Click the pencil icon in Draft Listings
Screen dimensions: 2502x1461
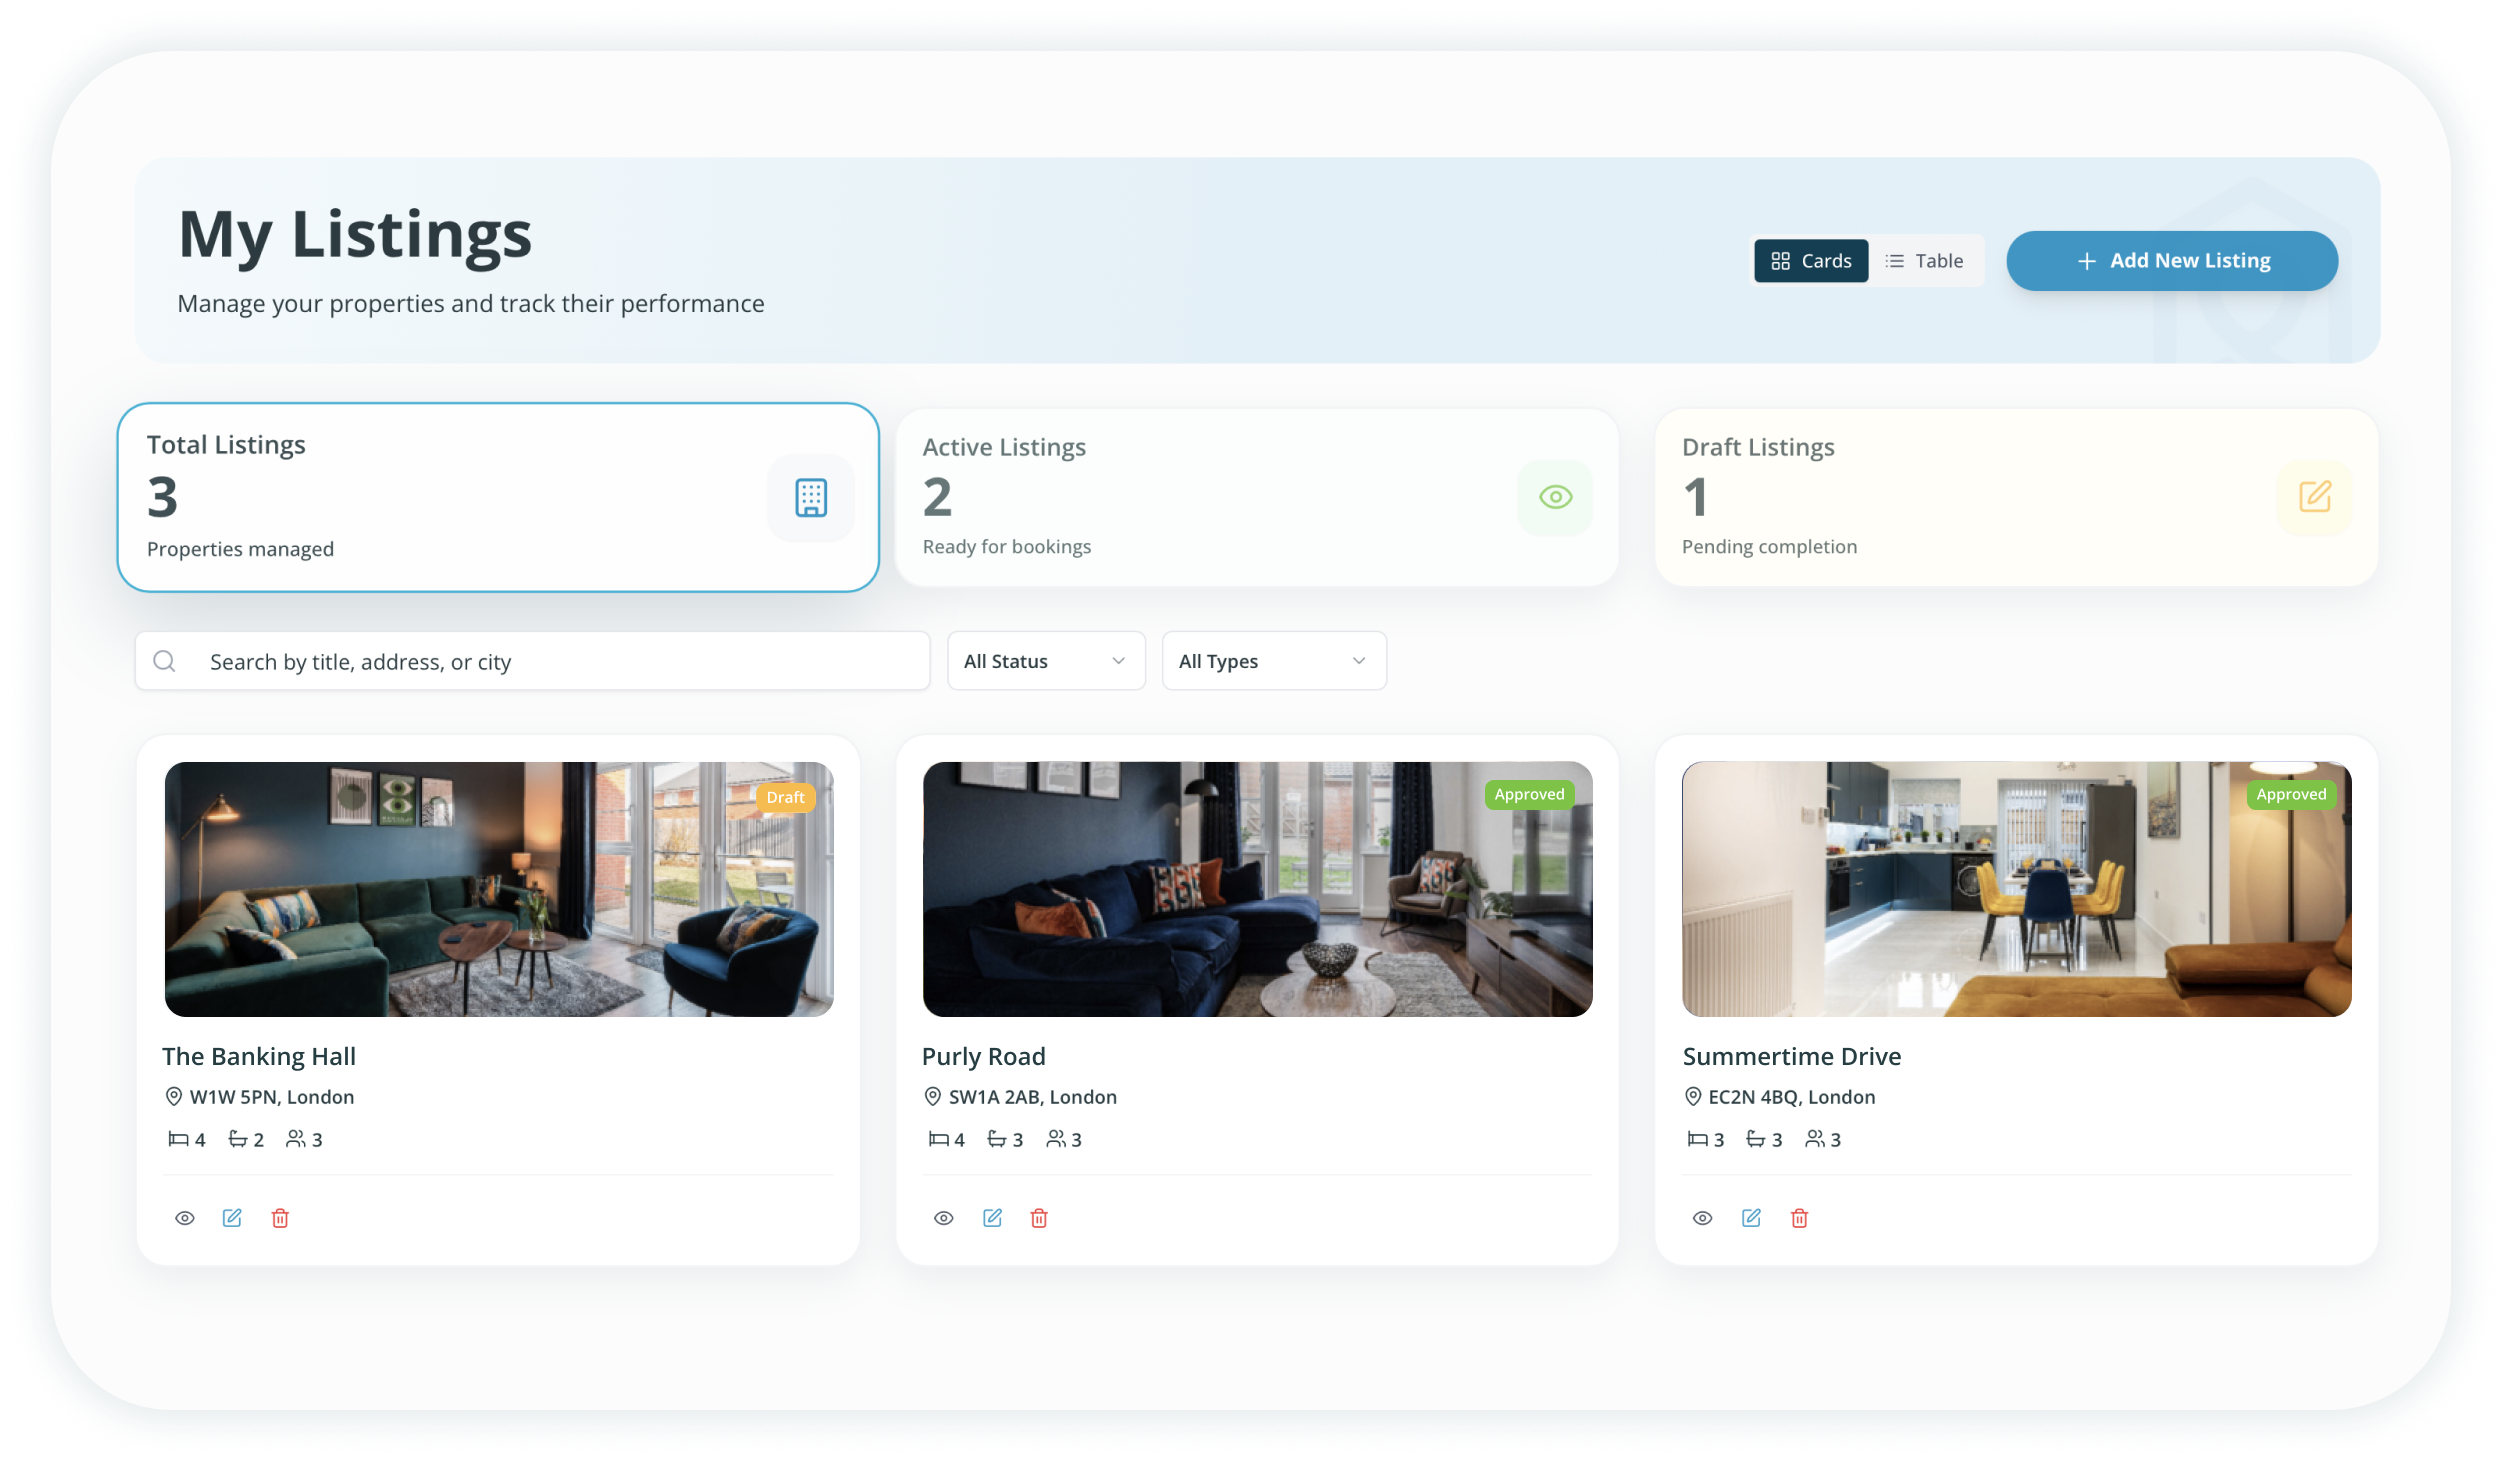(x=2315, y=497)
